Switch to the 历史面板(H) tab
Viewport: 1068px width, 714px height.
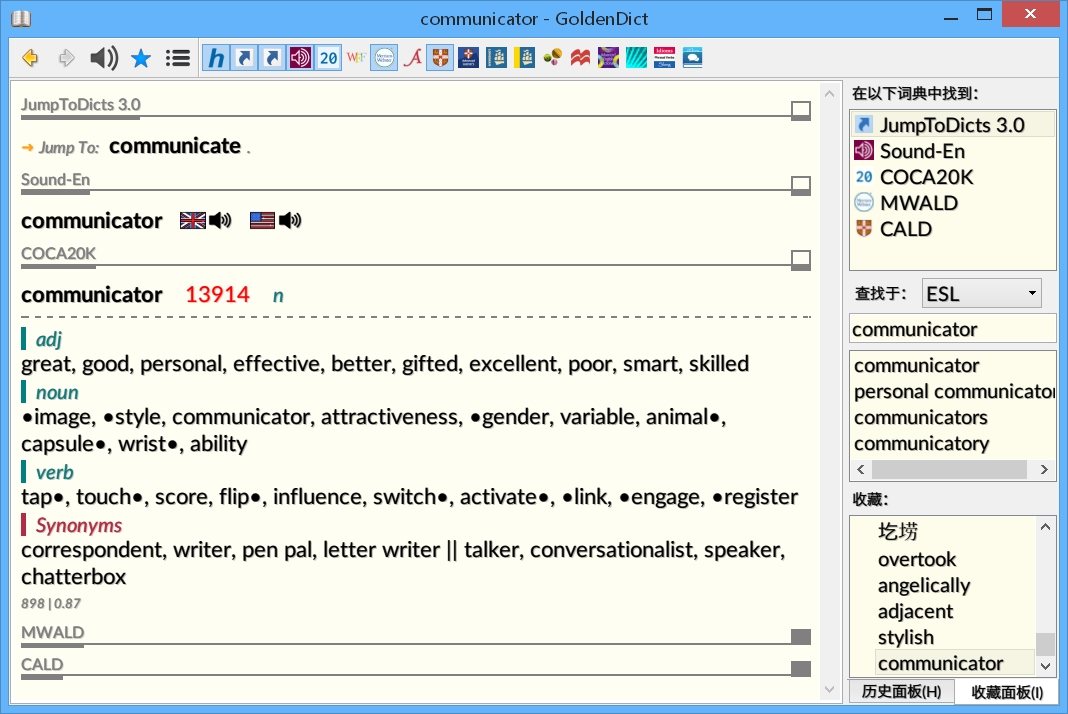[x=901, y=692]
